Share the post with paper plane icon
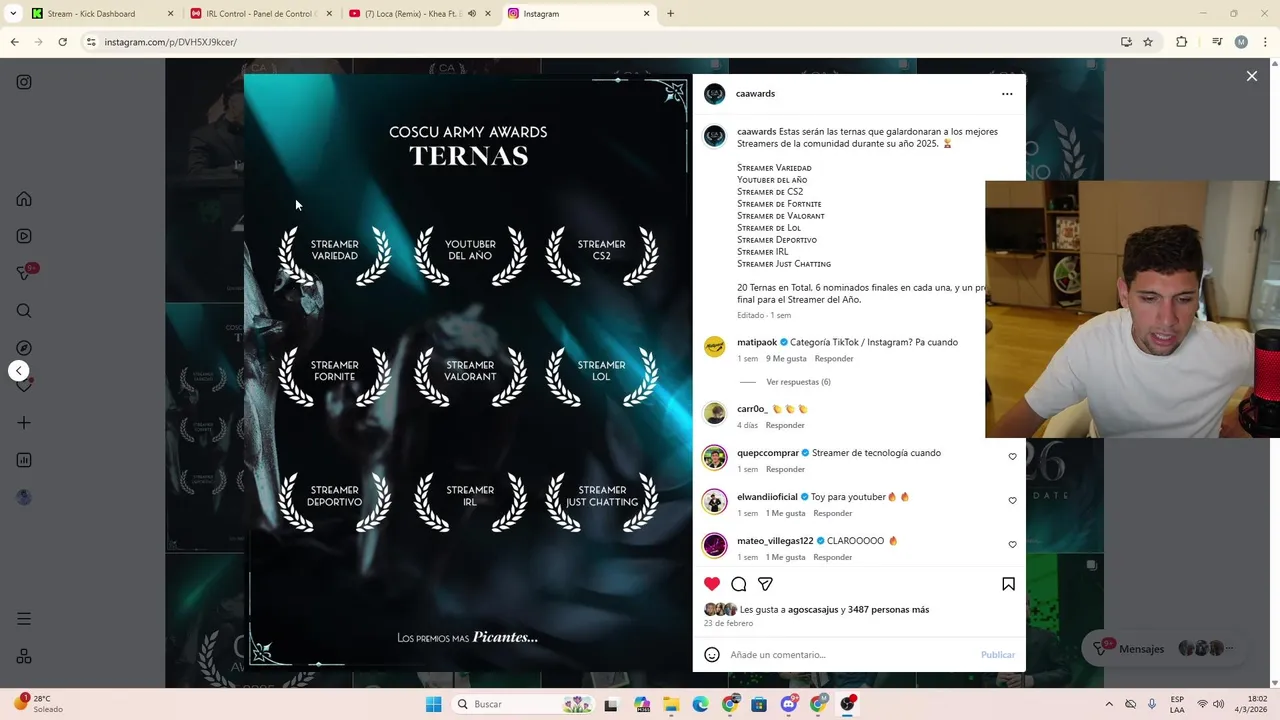Image resolution: width=1280 pixels, height=720 pixels. [765, 584]
